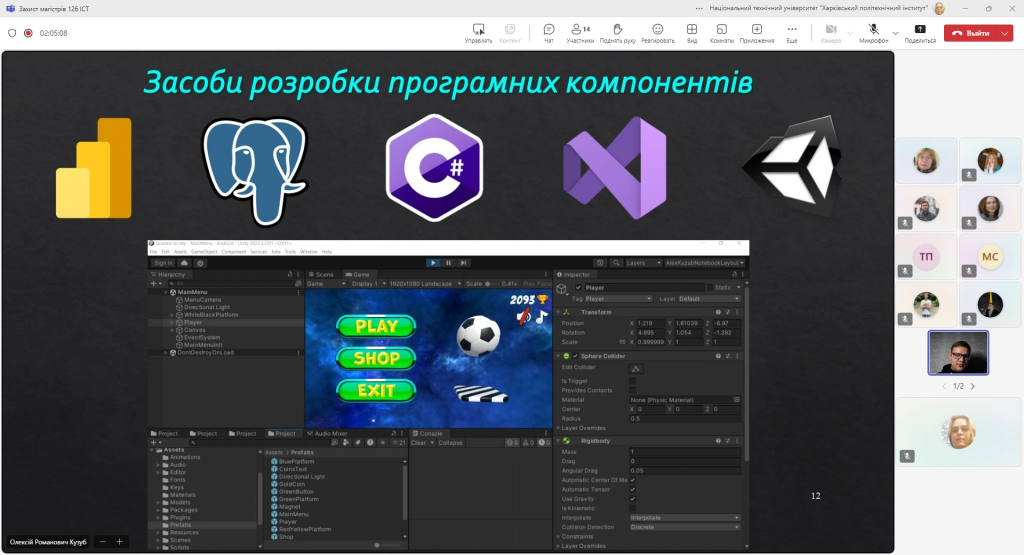The height and width of the screenshot is (555, 1024).
Task: Show the participants list
Action: (x=580, y=33)
